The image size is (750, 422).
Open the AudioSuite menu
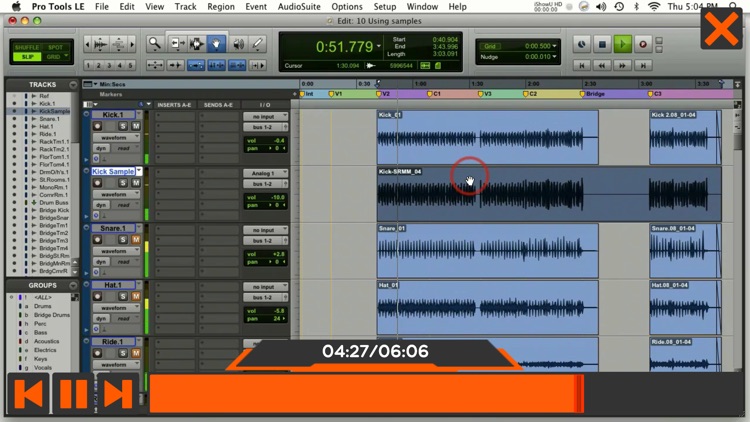[299, 7]
